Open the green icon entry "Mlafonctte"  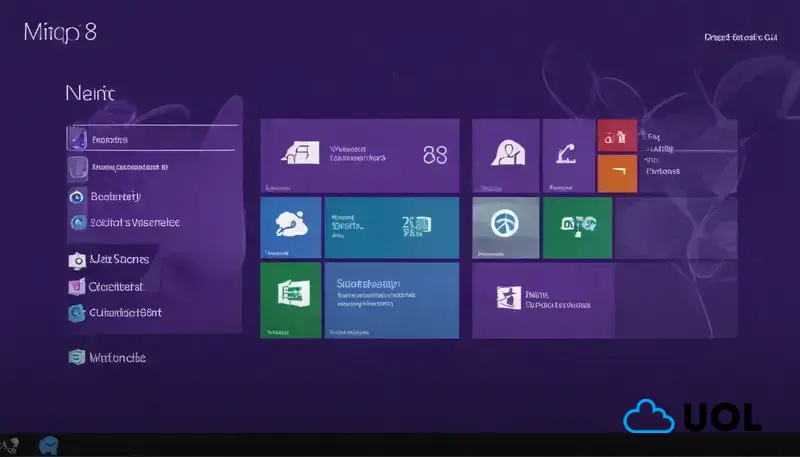[107, 358]
